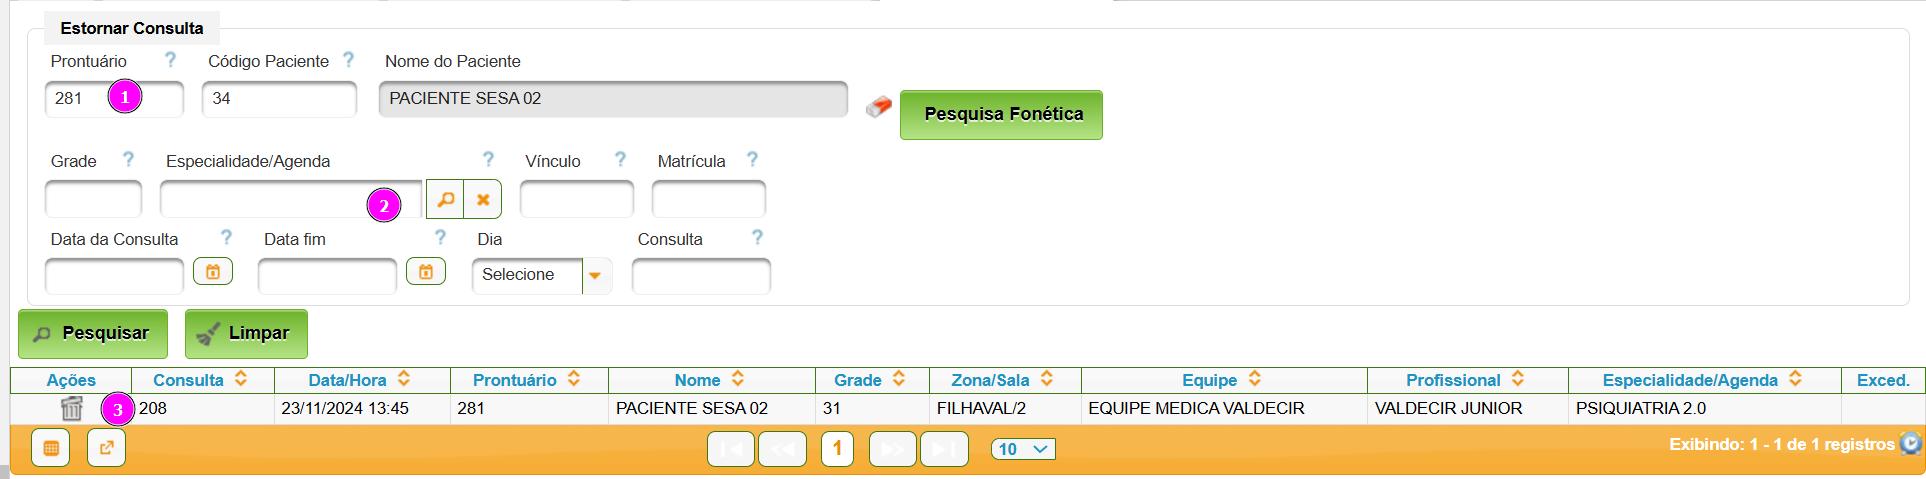Click the Pesquisa Fonética button
The width and height of the screenshot is (1926, 479).
point(1001,115)
